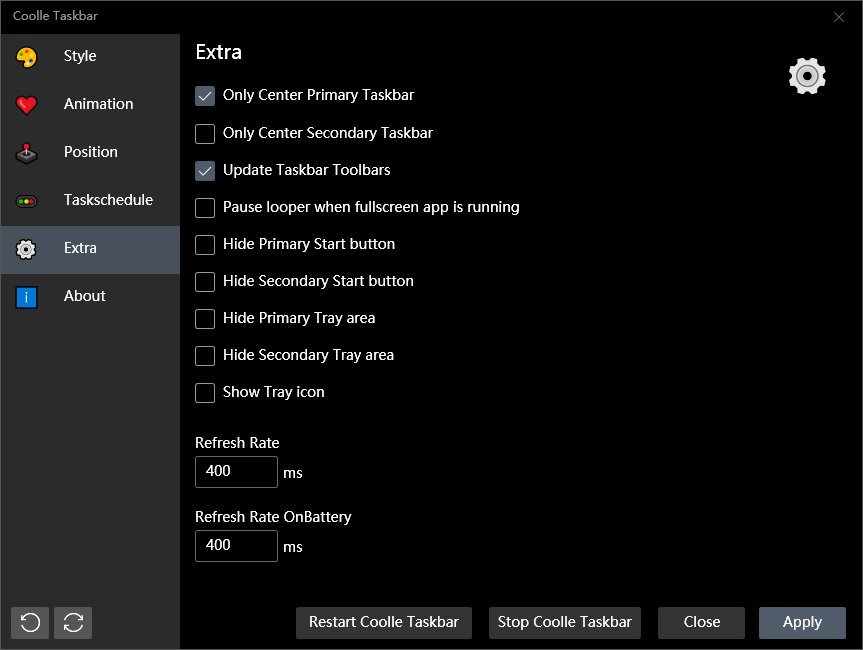Click the About info icon
The height and width of the screenshot is (650, 863).
point(27,297)
